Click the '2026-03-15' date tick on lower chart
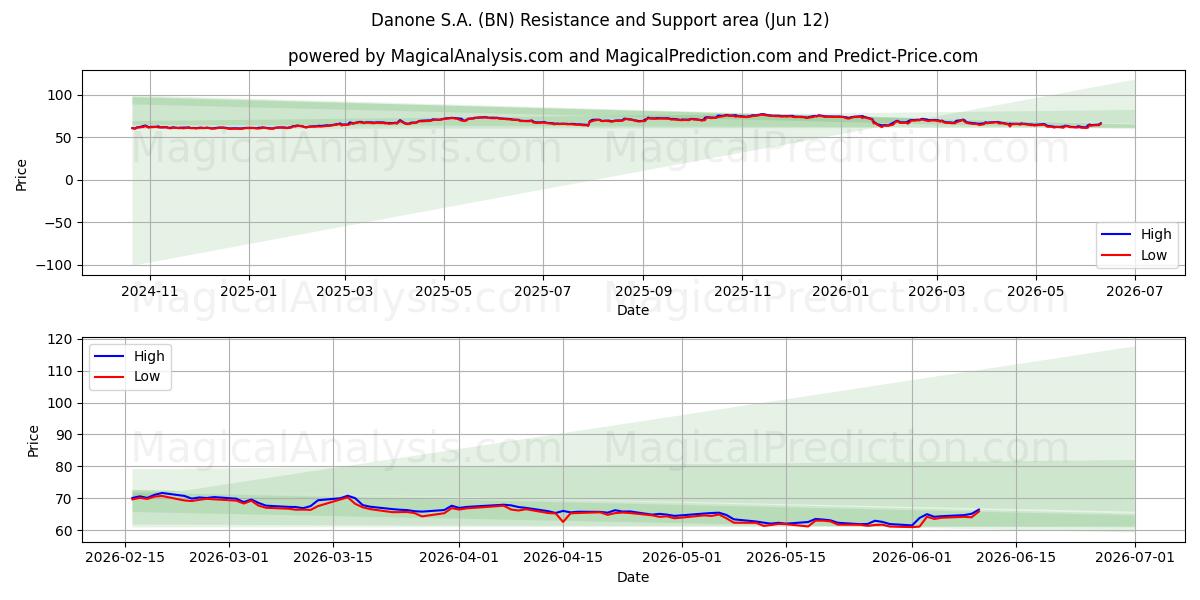 pos(333,557)
